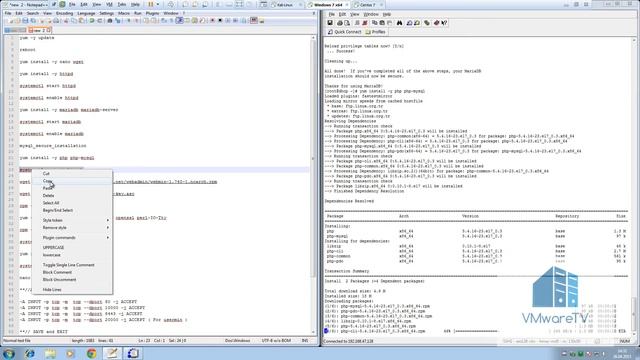Click the Undo icon in Notepad++ toolbar
This screenshot has height=360, width=640.
(92, 21)
